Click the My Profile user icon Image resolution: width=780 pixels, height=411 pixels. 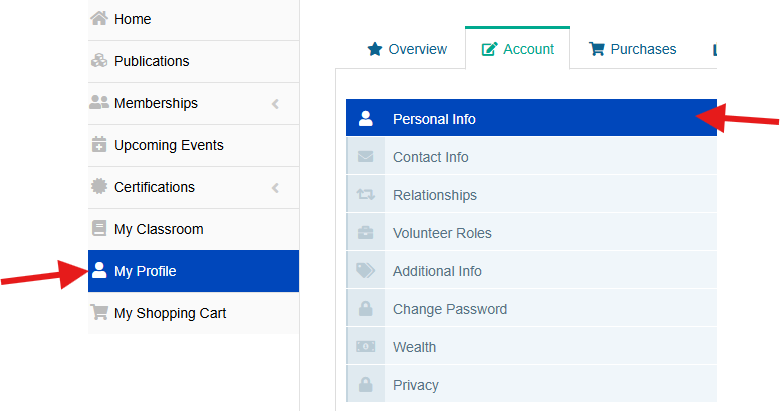99,270
